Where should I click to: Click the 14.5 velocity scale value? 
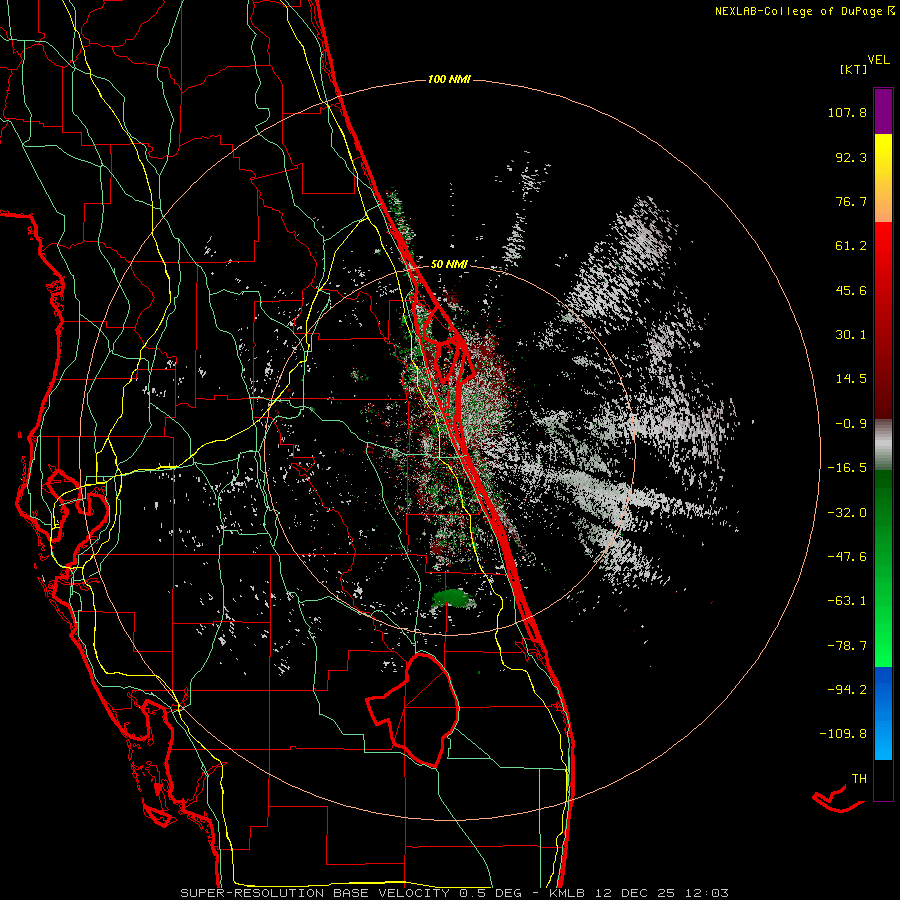851,379
